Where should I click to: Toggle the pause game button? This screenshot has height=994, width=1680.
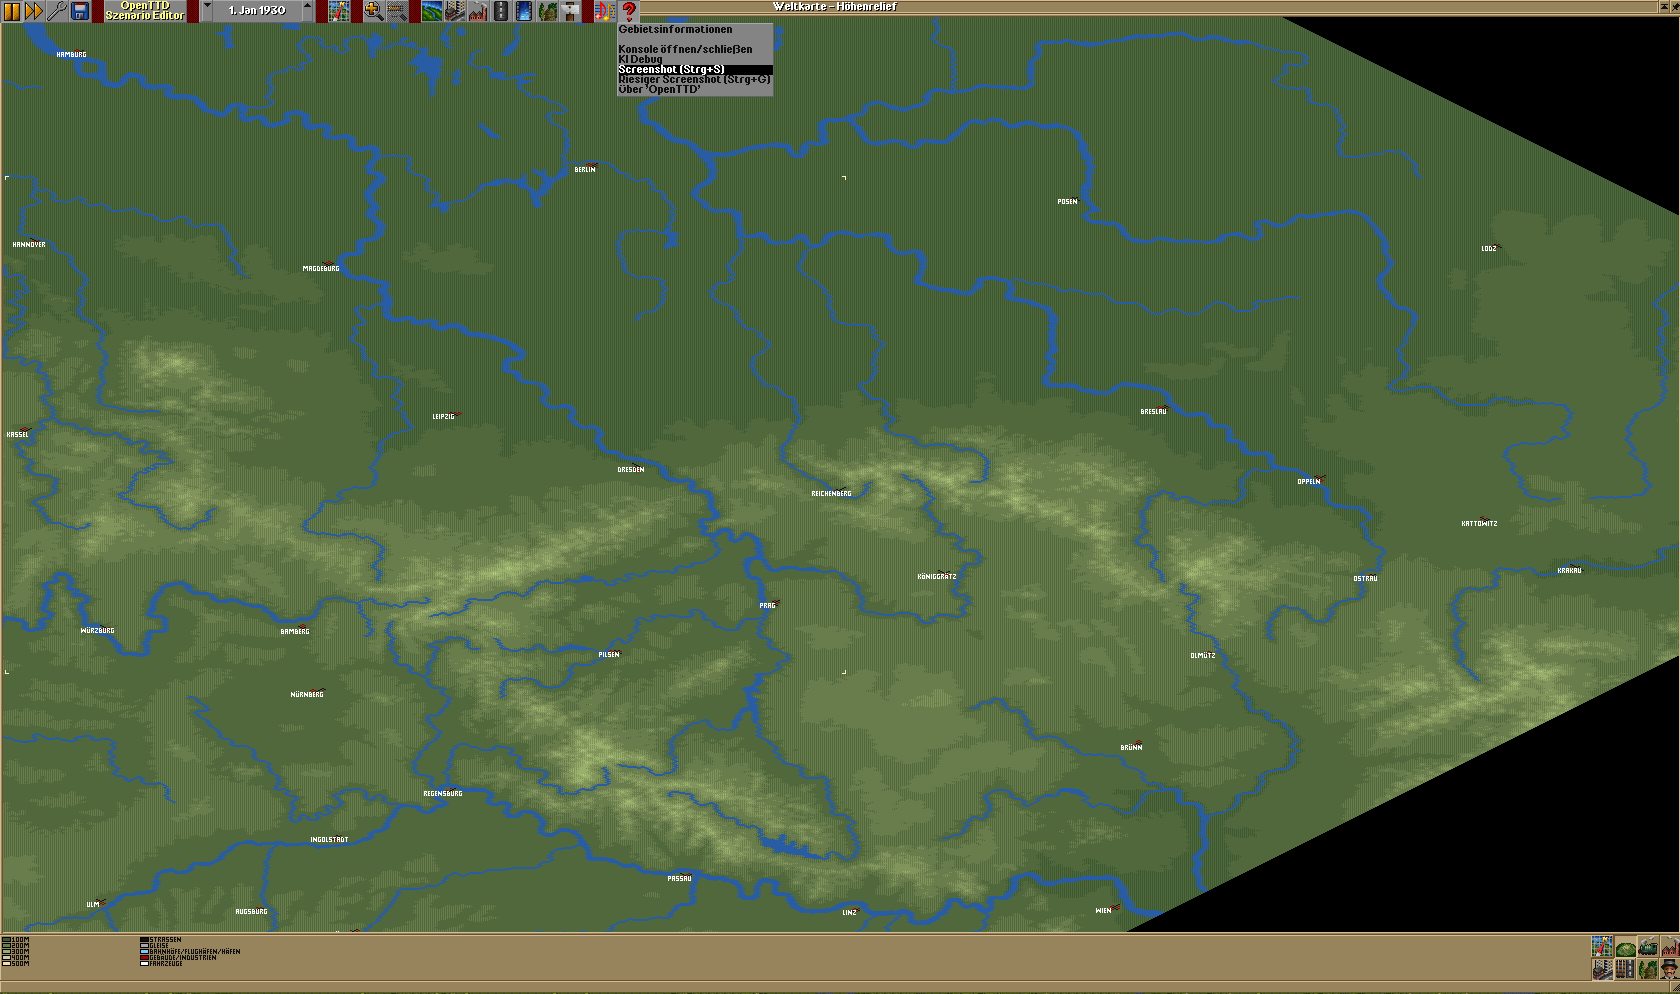(12, 11)
